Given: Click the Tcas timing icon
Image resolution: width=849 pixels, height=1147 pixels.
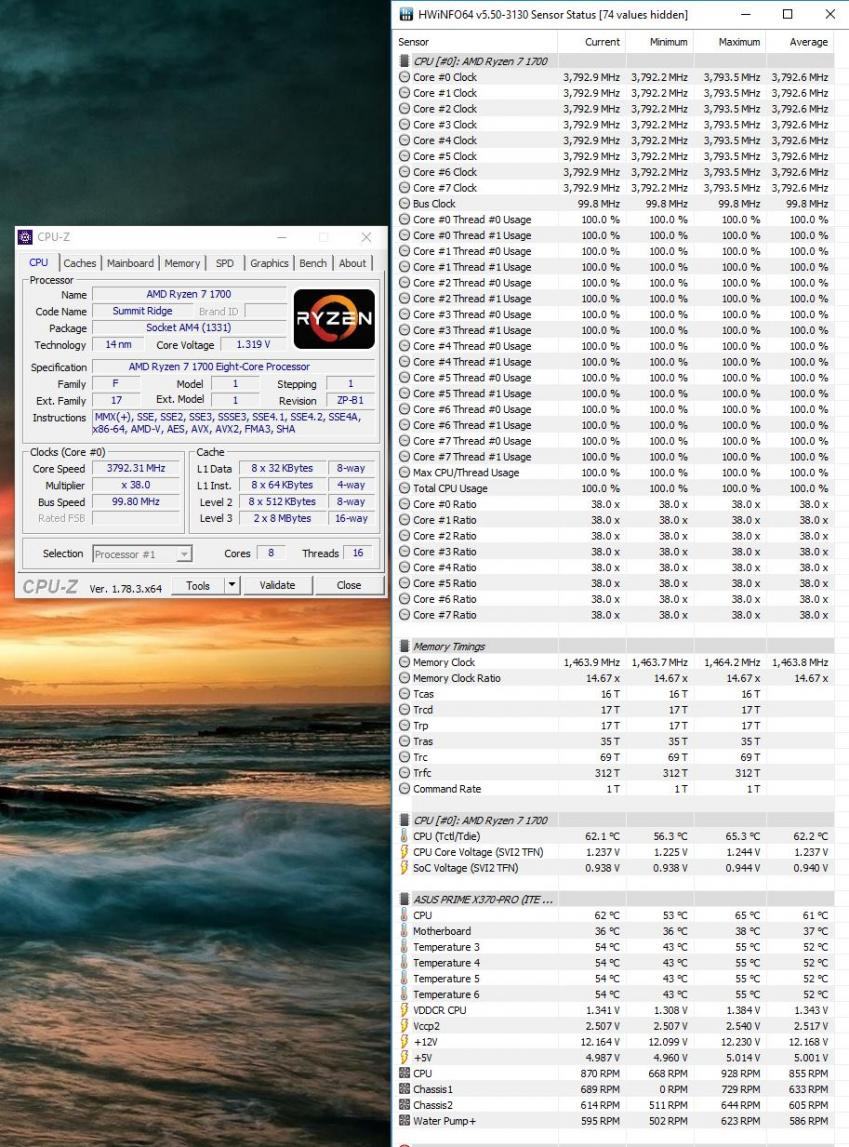Looking at the screenshot, I should click(x=404, y=694).
